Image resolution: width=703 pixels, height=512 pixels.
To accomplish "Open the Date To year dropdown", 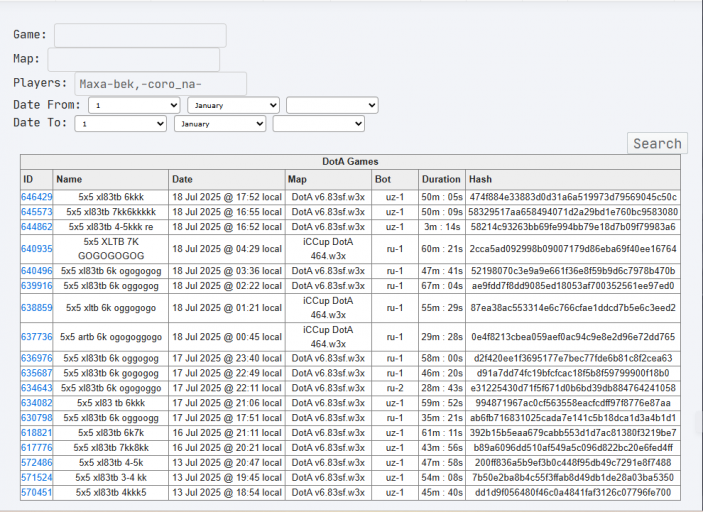I will (x=319, y=124).
